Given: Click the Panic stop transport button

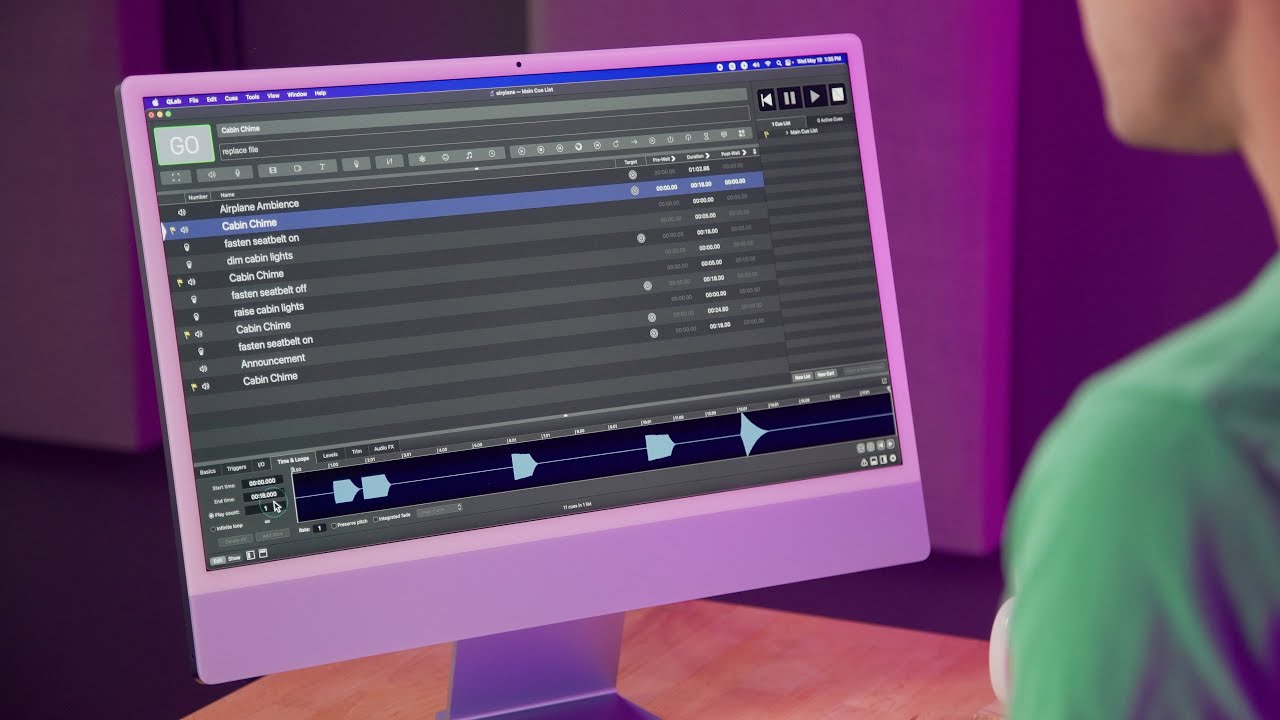Looking at the screenshot, I should pyautogui.click(x=838, y=94).
